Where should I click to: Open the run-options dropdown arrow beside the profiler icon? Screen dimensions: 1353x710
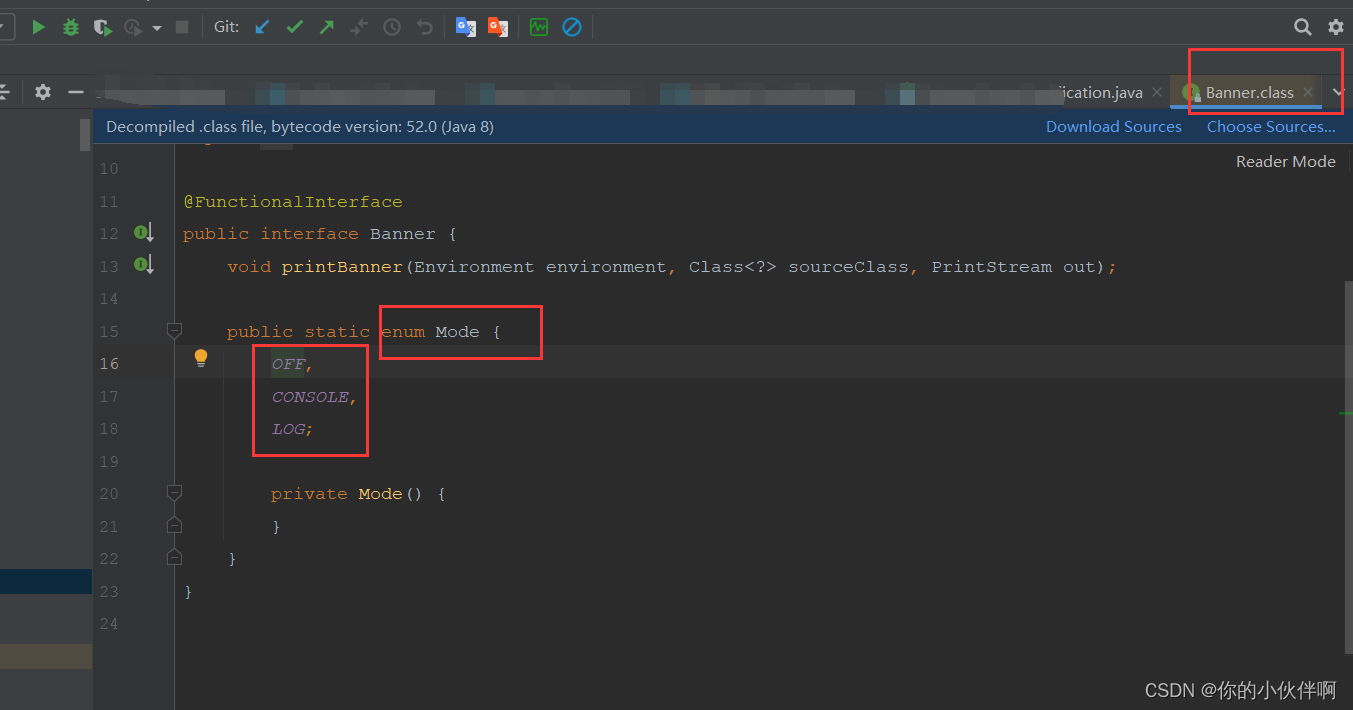[x=157, y=28]
